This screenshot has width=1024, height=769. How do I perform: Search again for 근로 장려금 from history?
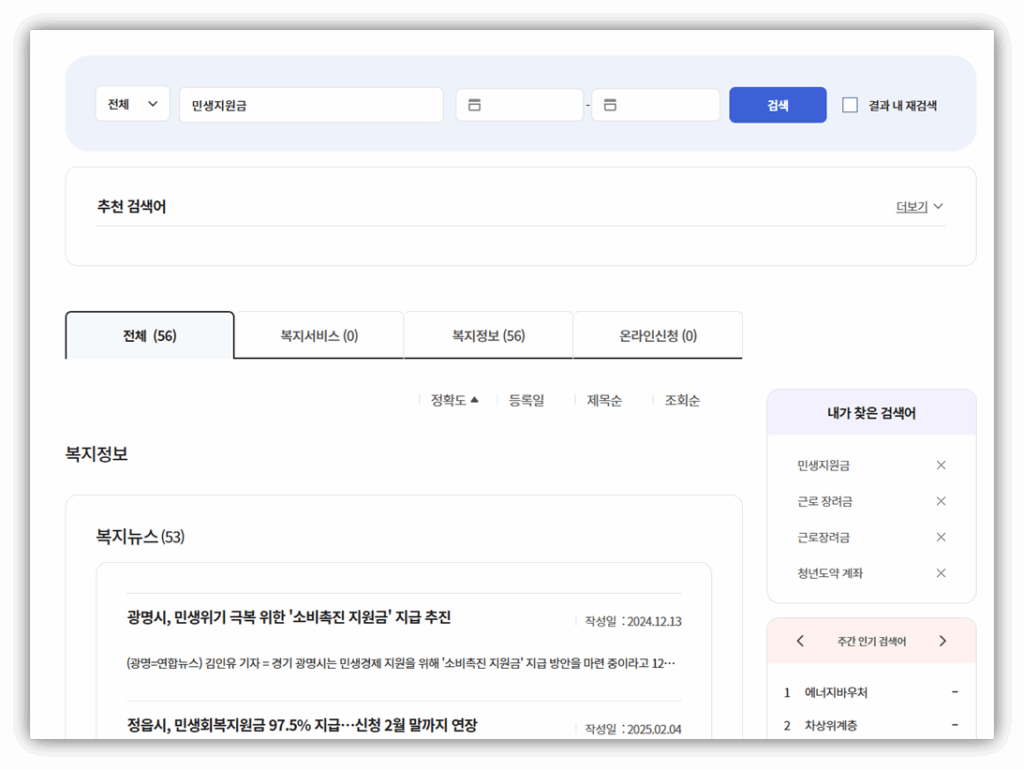[825, 501]
